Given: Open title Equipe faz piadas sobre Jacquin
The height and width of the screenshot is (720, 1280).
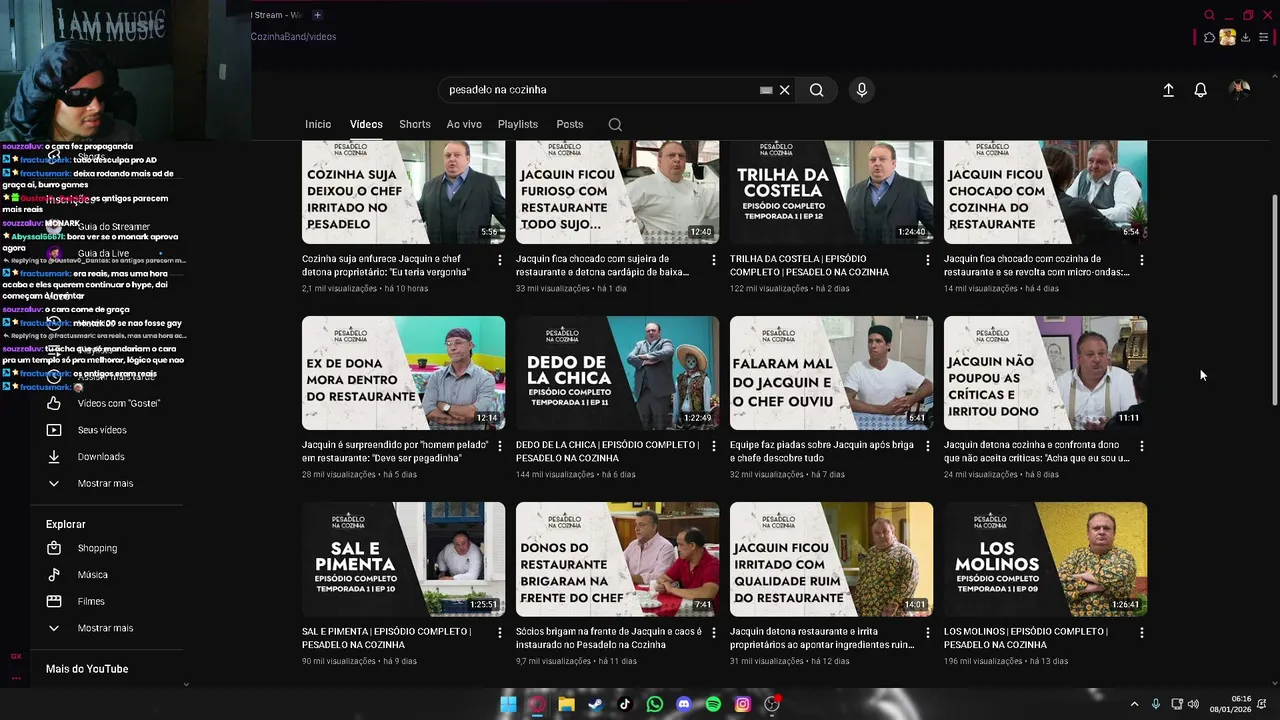Looking at the screenshot, I should click(x=822, y=451).
